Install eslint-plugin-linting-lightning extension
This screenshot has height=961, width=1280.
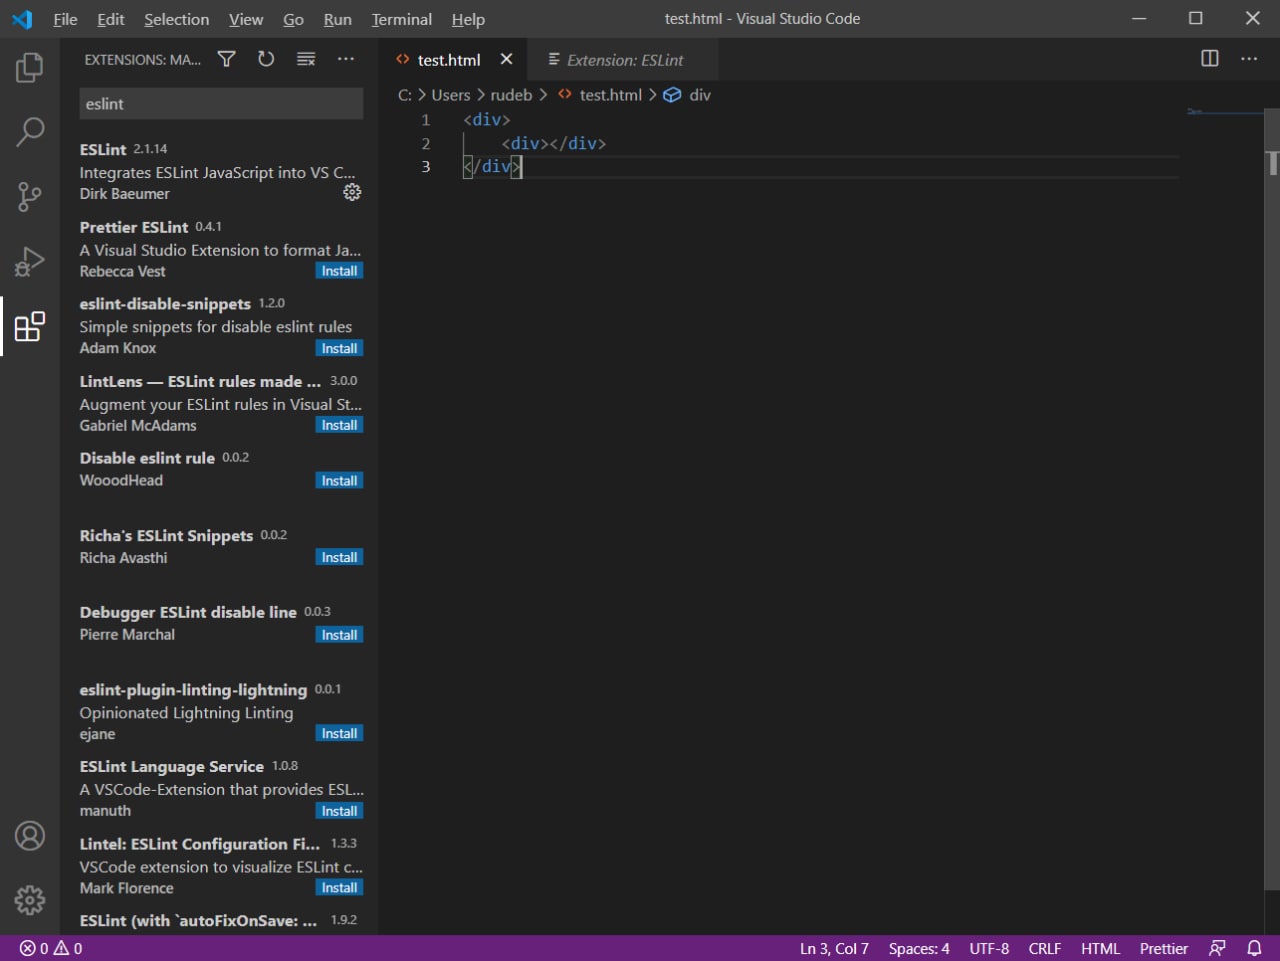click(339, 733)
